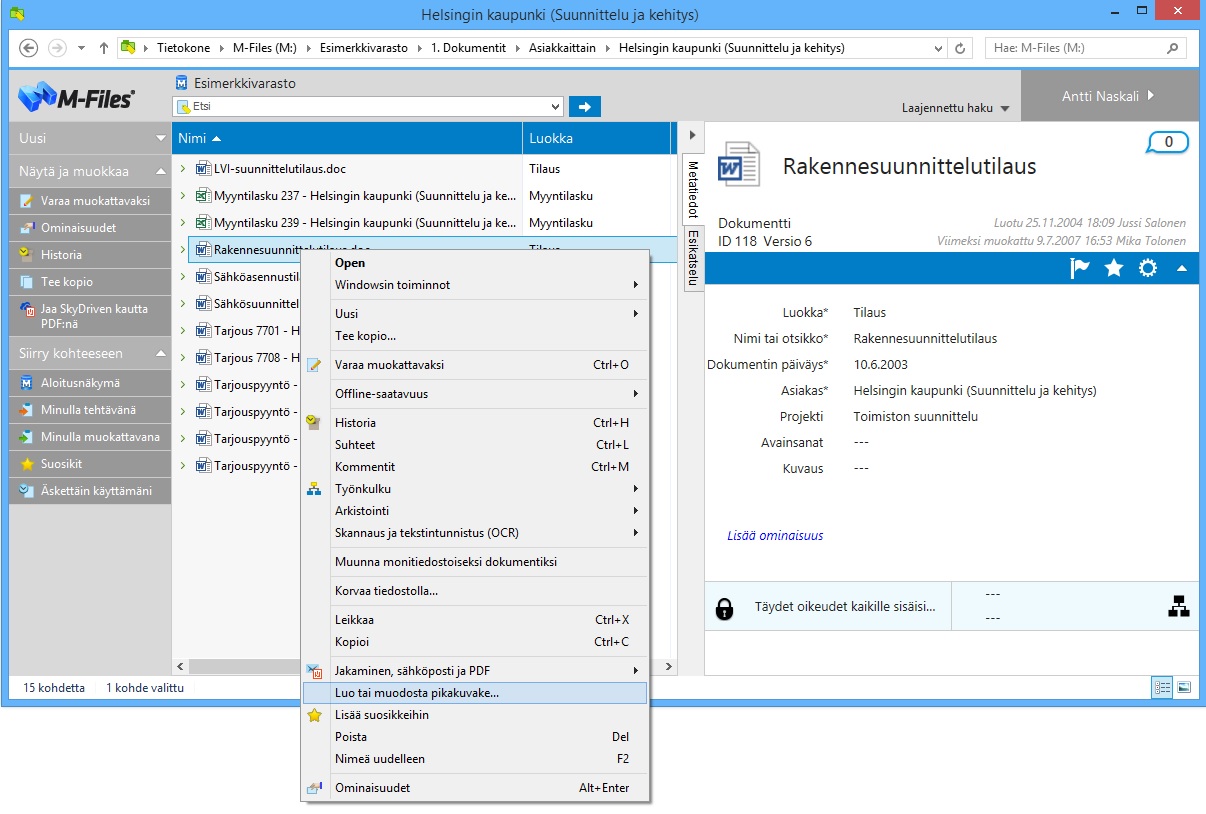The width and height of the screenshot is (1206, 814).
Task: Open Äskettäin käyttämäni in the sidebar
Action: coord(90,491)
